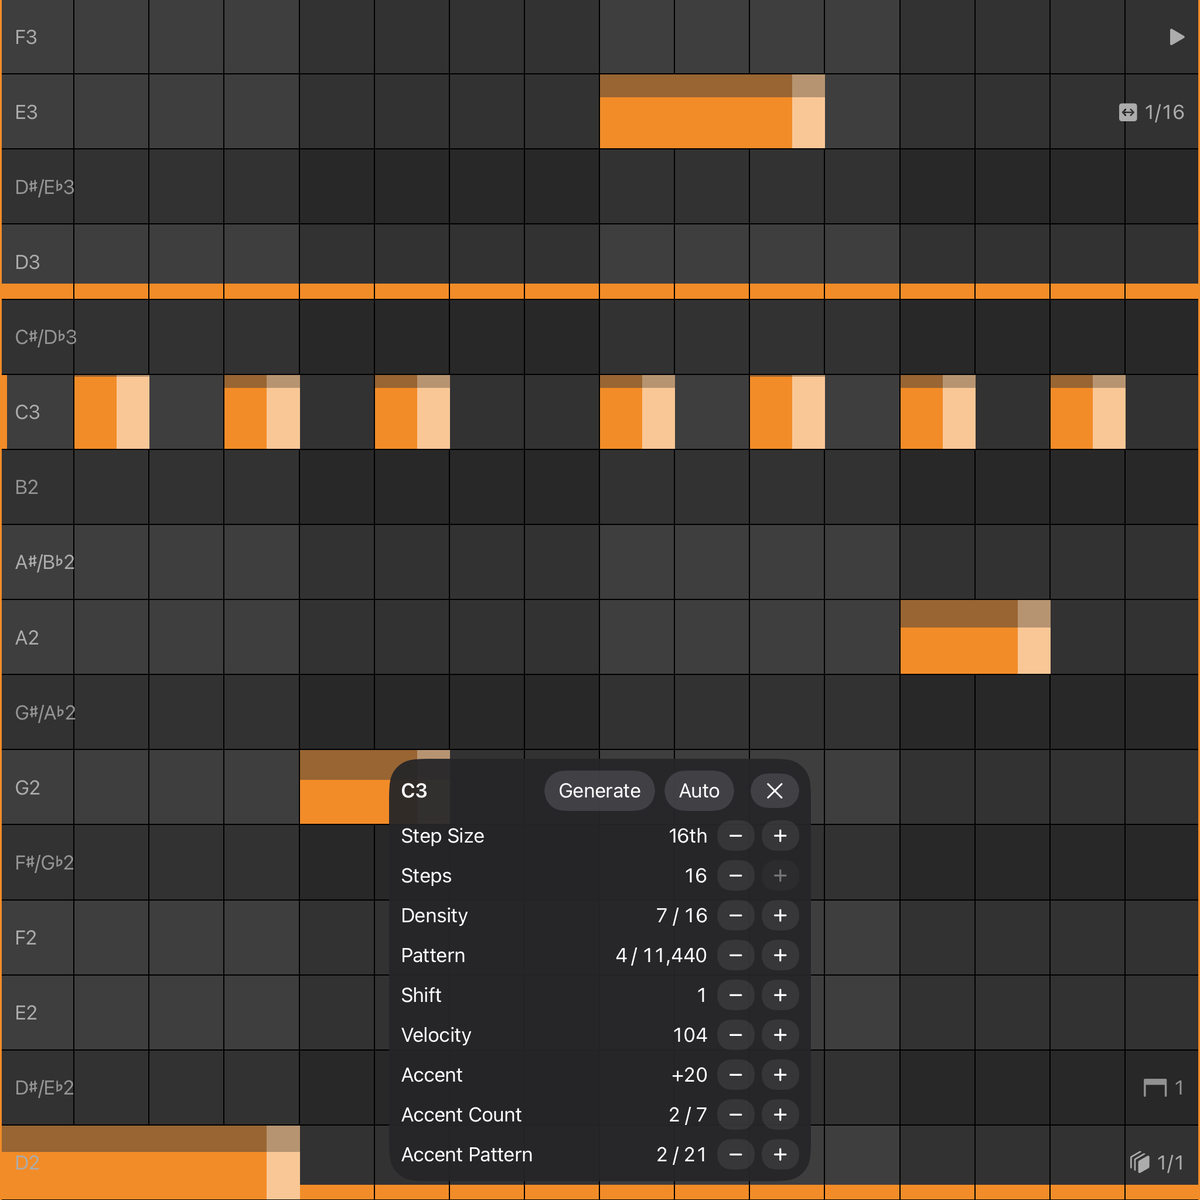Select the first C3 note

tap(112, 412)
